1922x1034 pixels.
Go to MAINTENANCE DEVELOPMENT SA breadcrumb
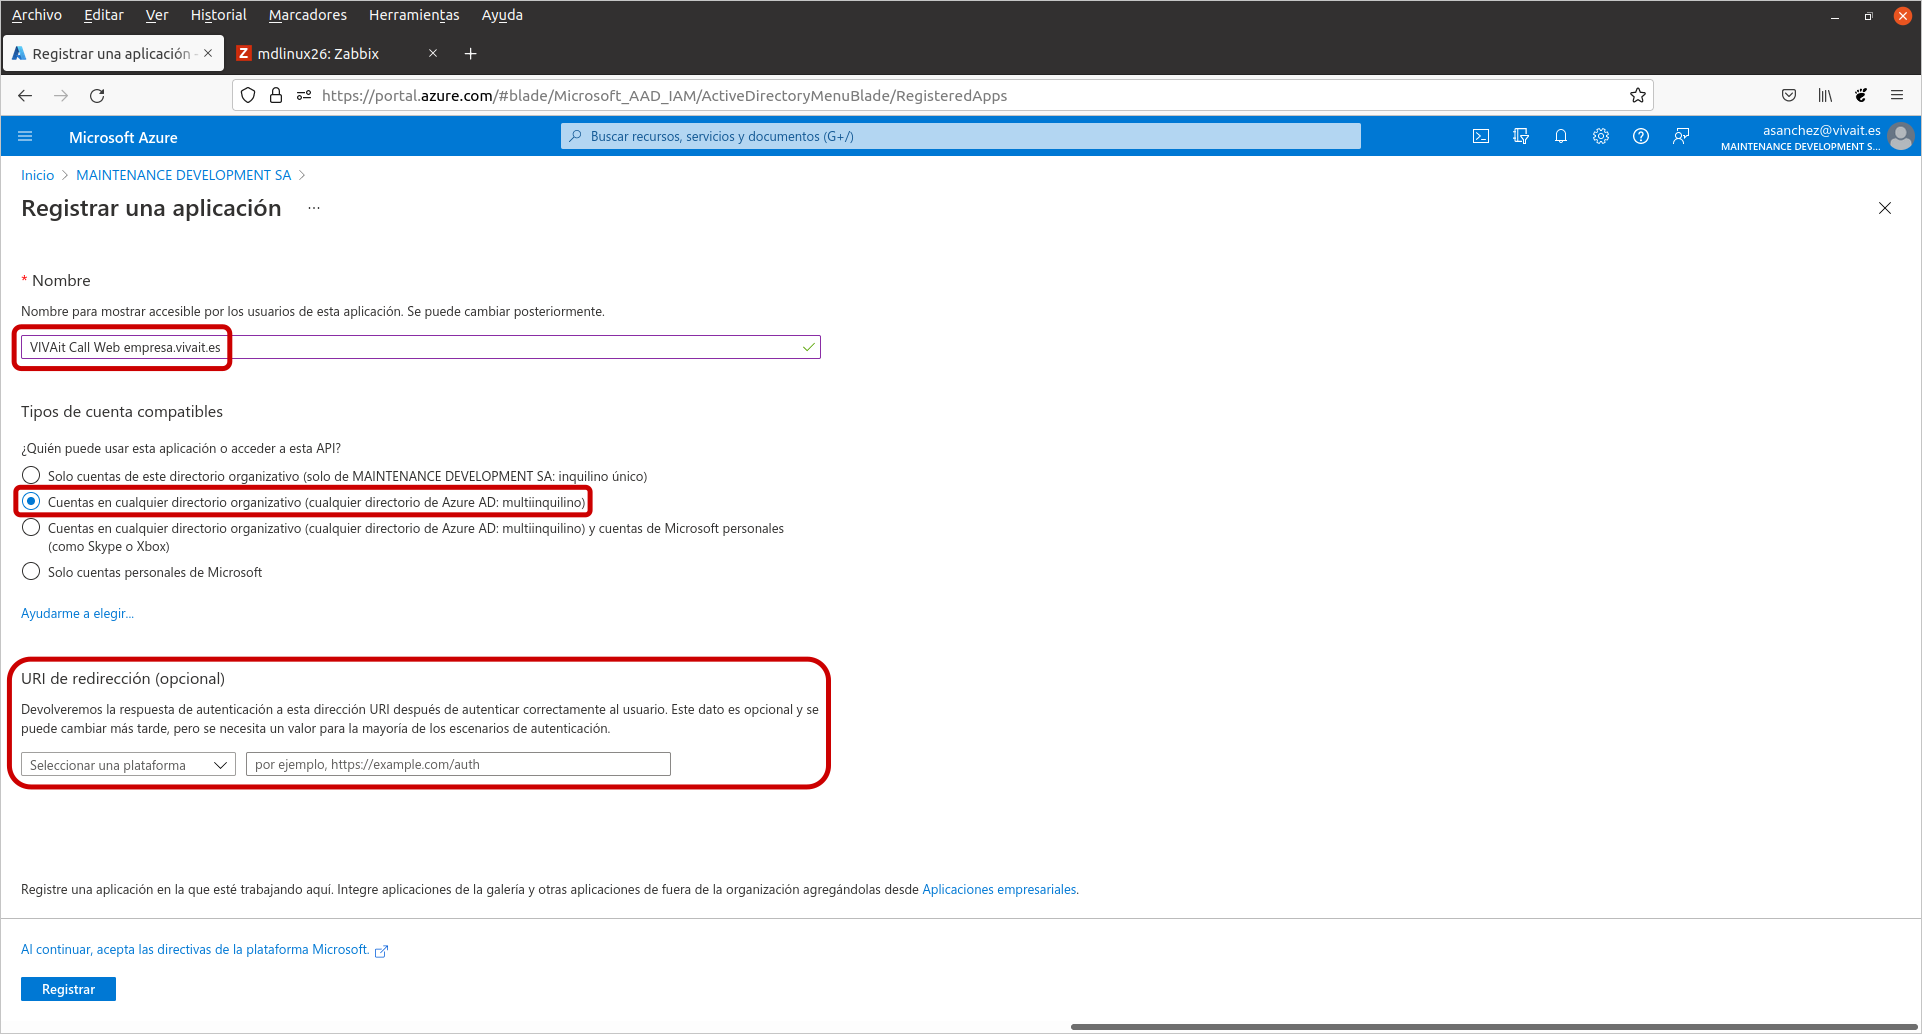[x=184, y=175]
